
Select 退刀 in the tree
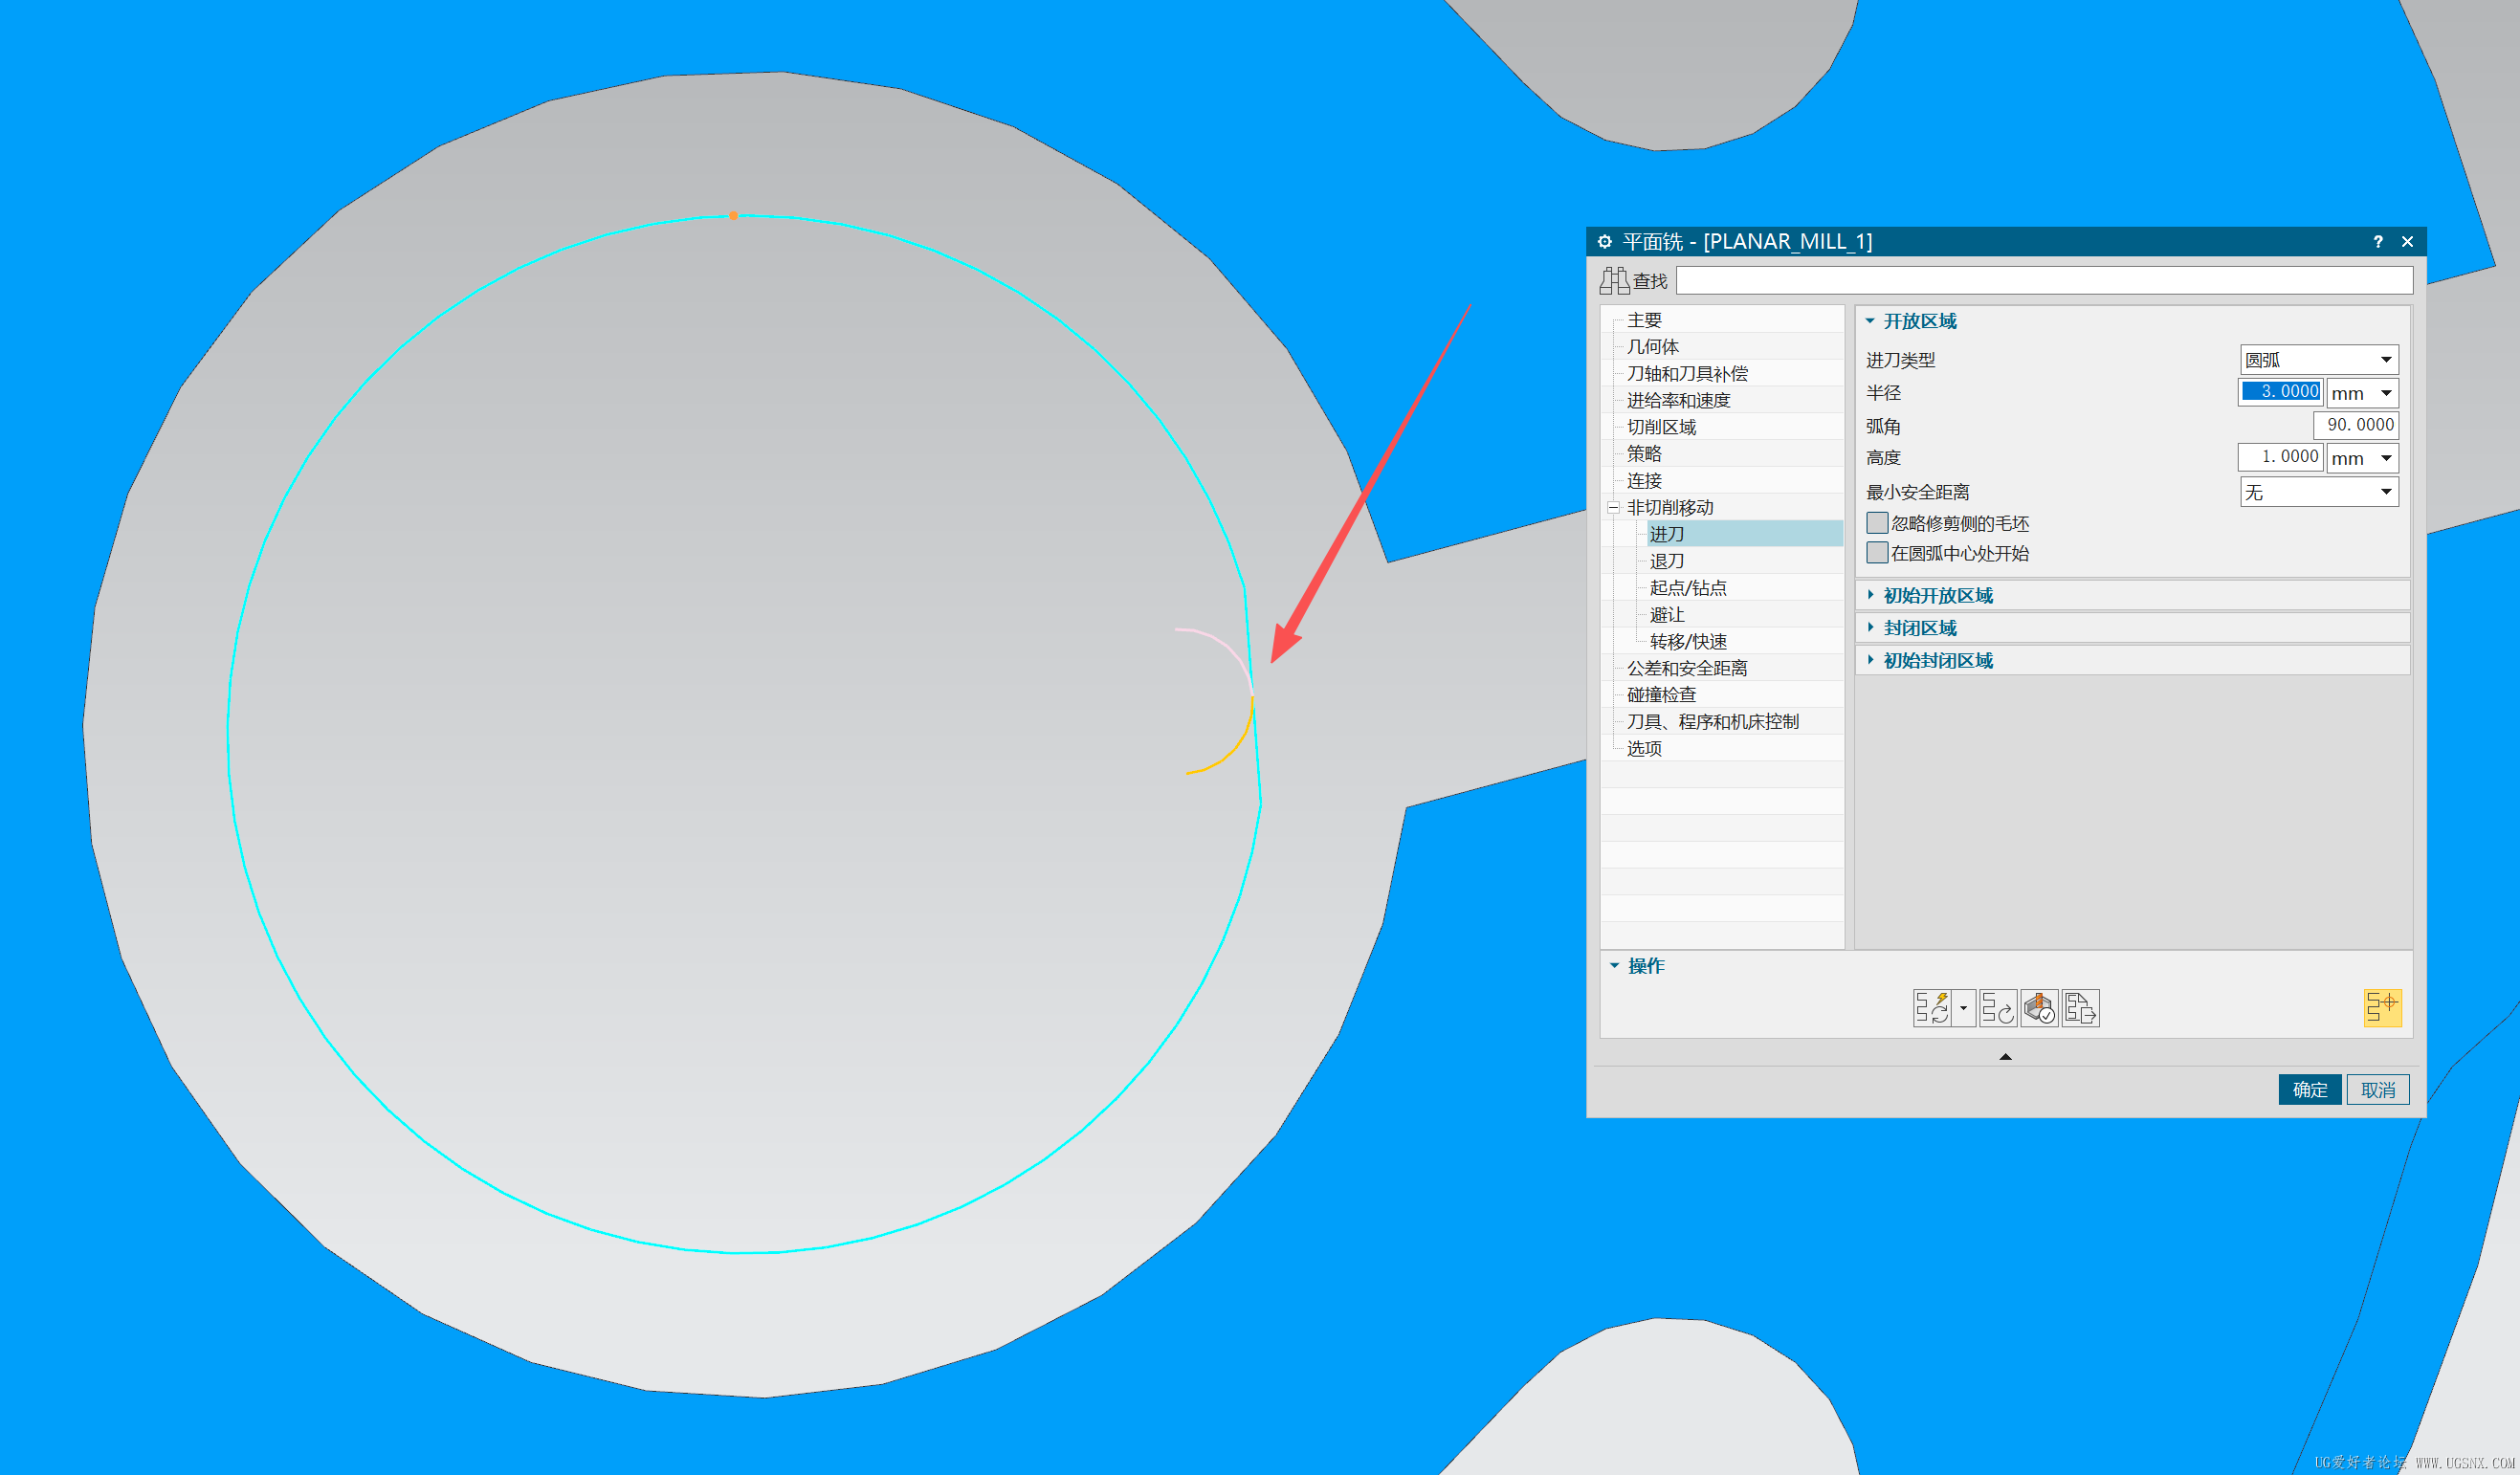(x=1667, y=561)
